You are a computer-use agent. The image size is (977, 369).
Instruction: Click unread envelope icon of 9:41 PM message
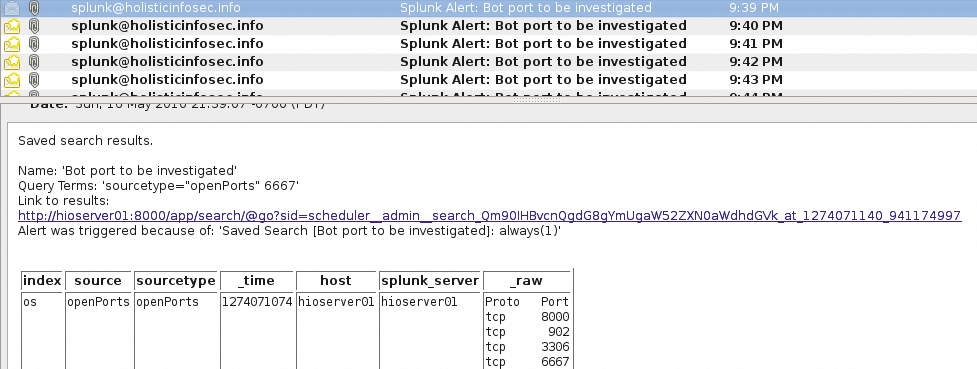tap(12, 44)
